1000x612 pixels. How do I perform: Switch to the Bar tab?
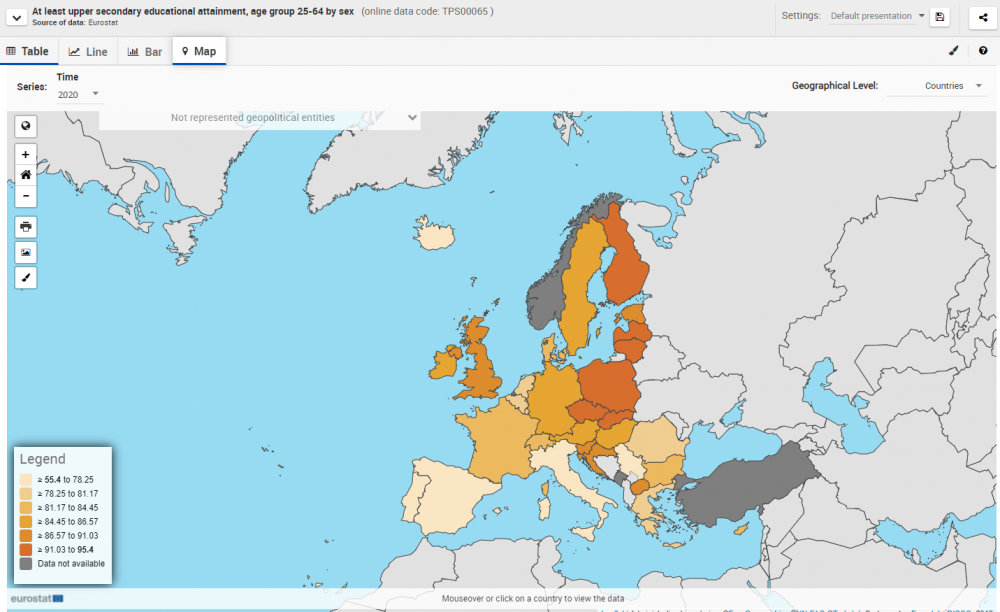tap(145, 52)
